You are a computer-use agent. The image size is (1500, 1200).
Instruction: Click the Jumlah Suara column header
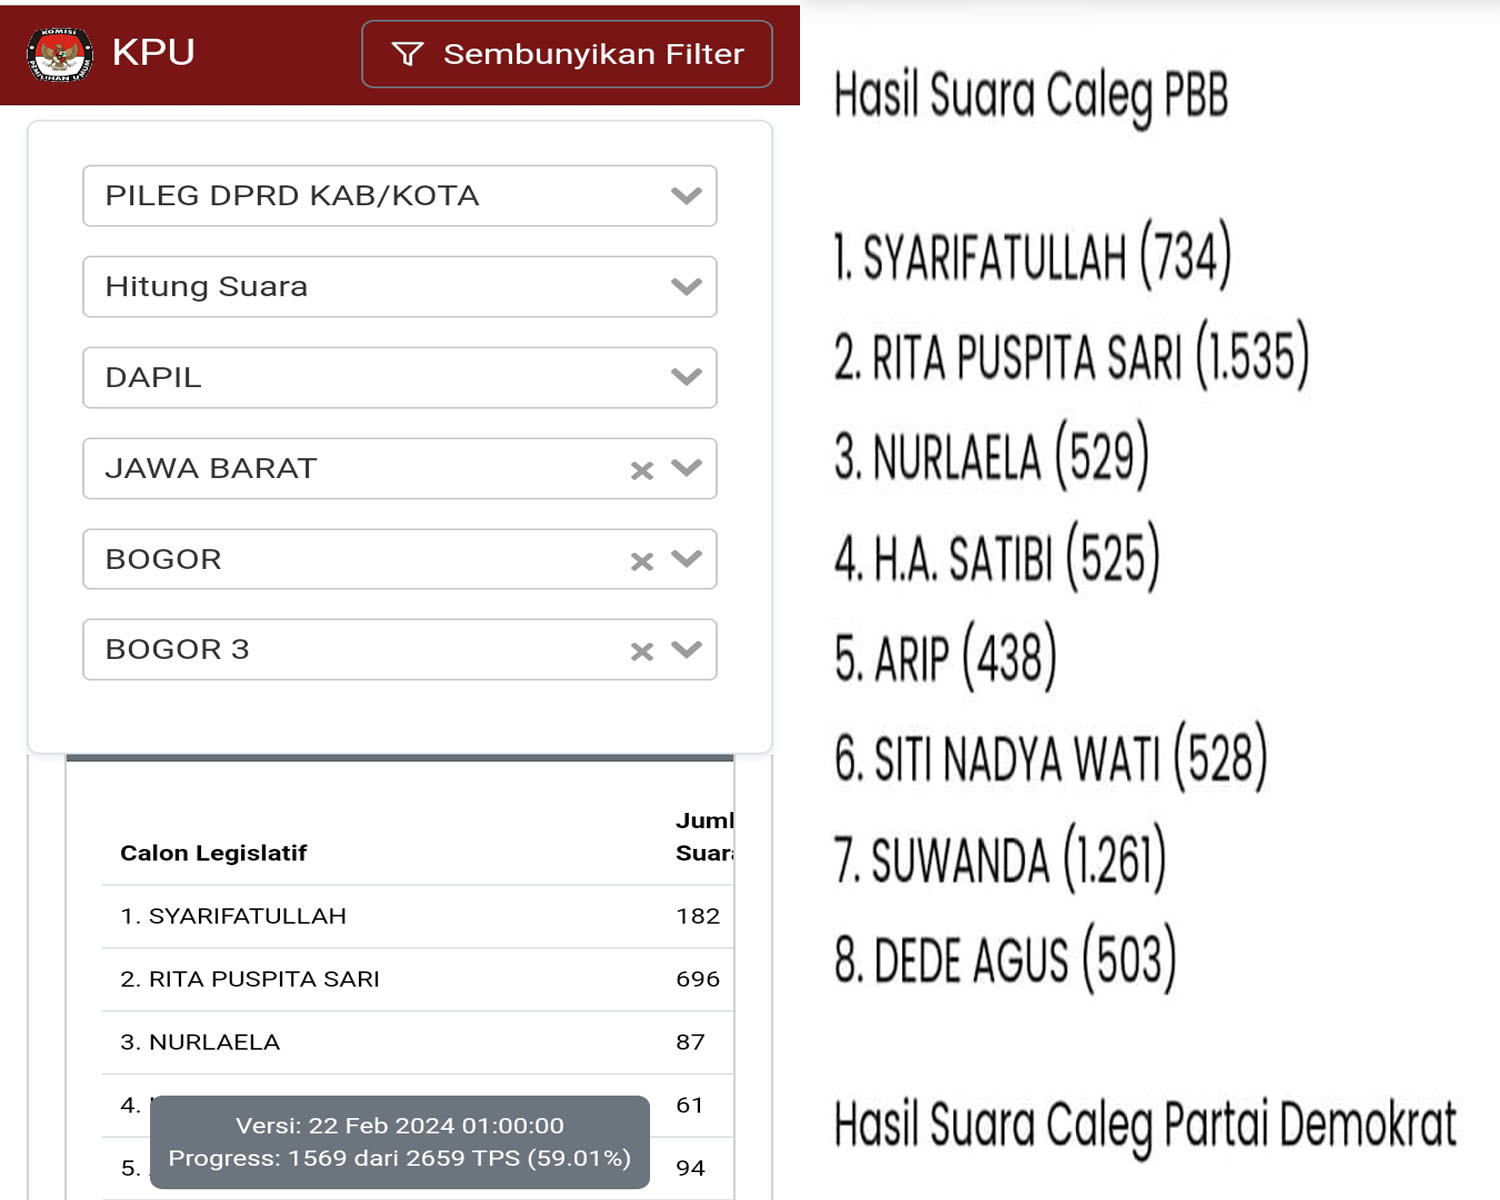704,837
